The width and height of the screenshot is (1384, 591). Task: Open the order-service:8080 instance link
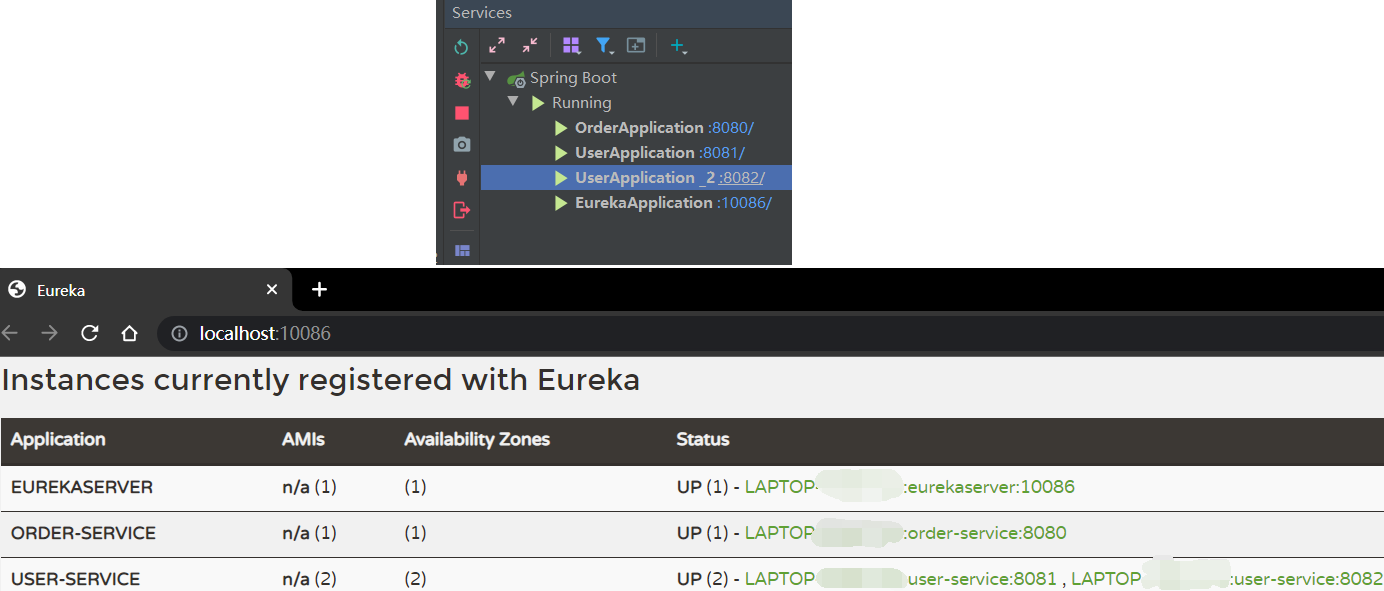pos(906,533)
